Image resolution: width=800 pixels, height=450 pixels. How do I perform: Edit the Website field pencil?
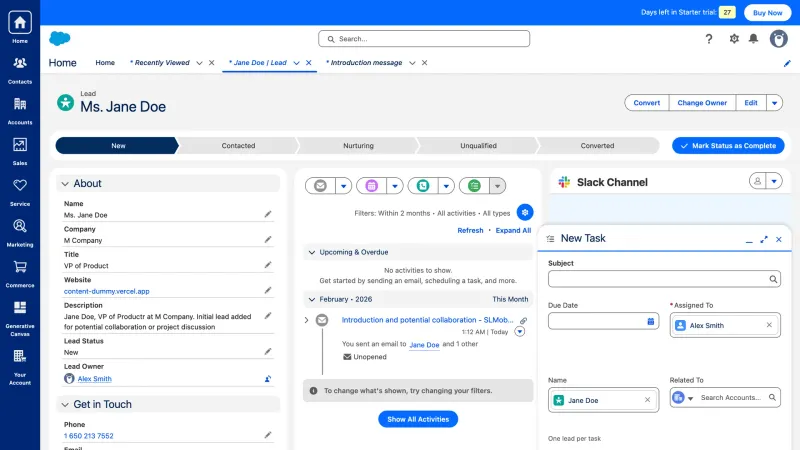pos(268,290)
